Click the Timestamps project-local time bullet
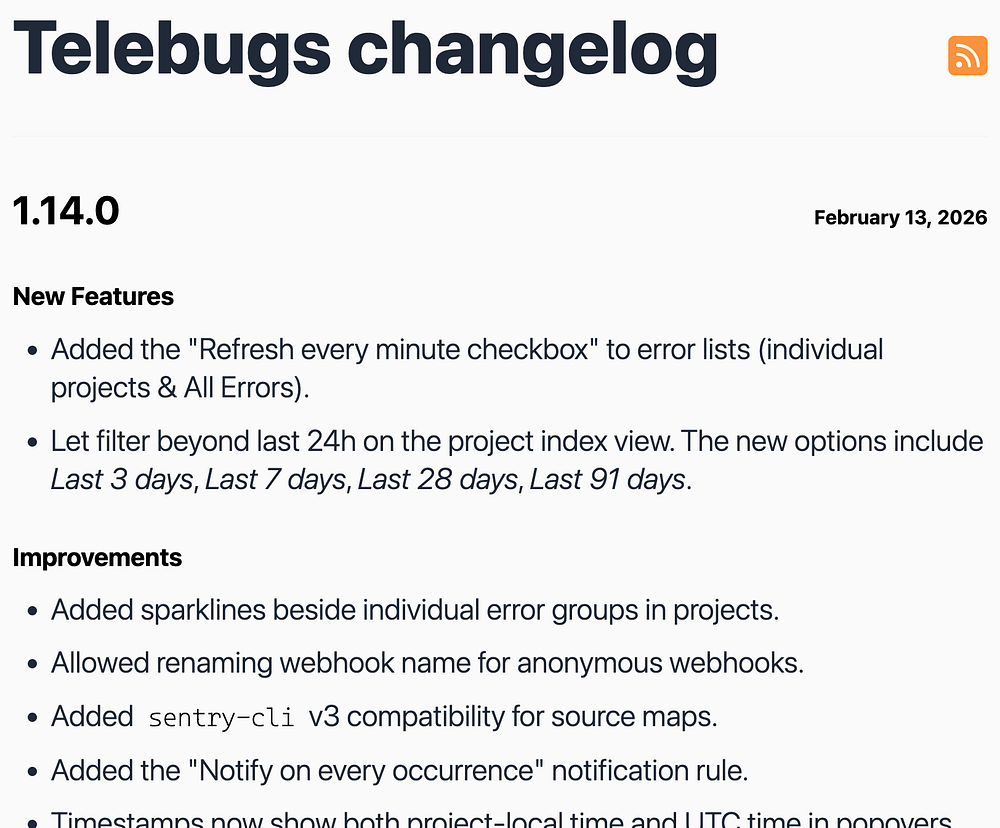The height and width of the screenshot is (828, 1000). (x=501, y=818)
